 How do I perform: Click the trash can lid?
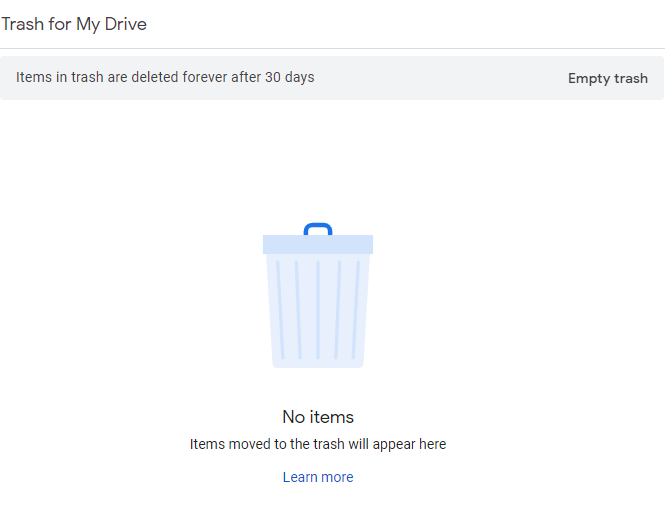pyautogui.click(x=318, y=244)
